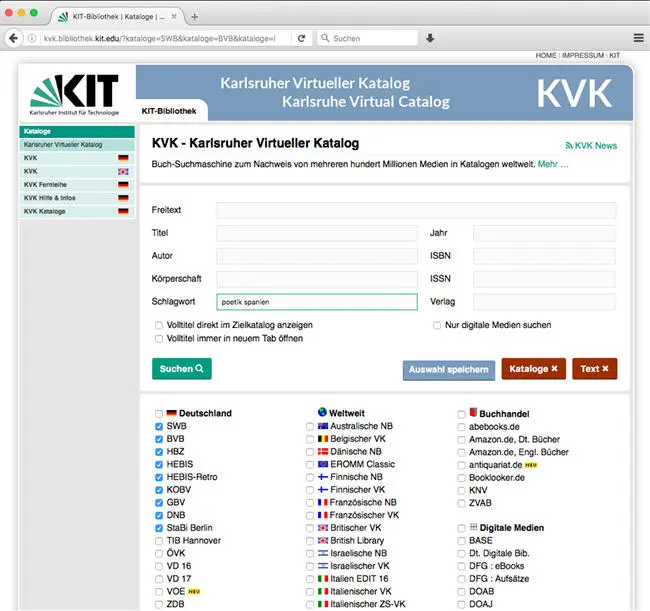The width and height of the screenshot is (650, 611).
Task: Reload the page with the refresh icon
Action: (301, 38)
